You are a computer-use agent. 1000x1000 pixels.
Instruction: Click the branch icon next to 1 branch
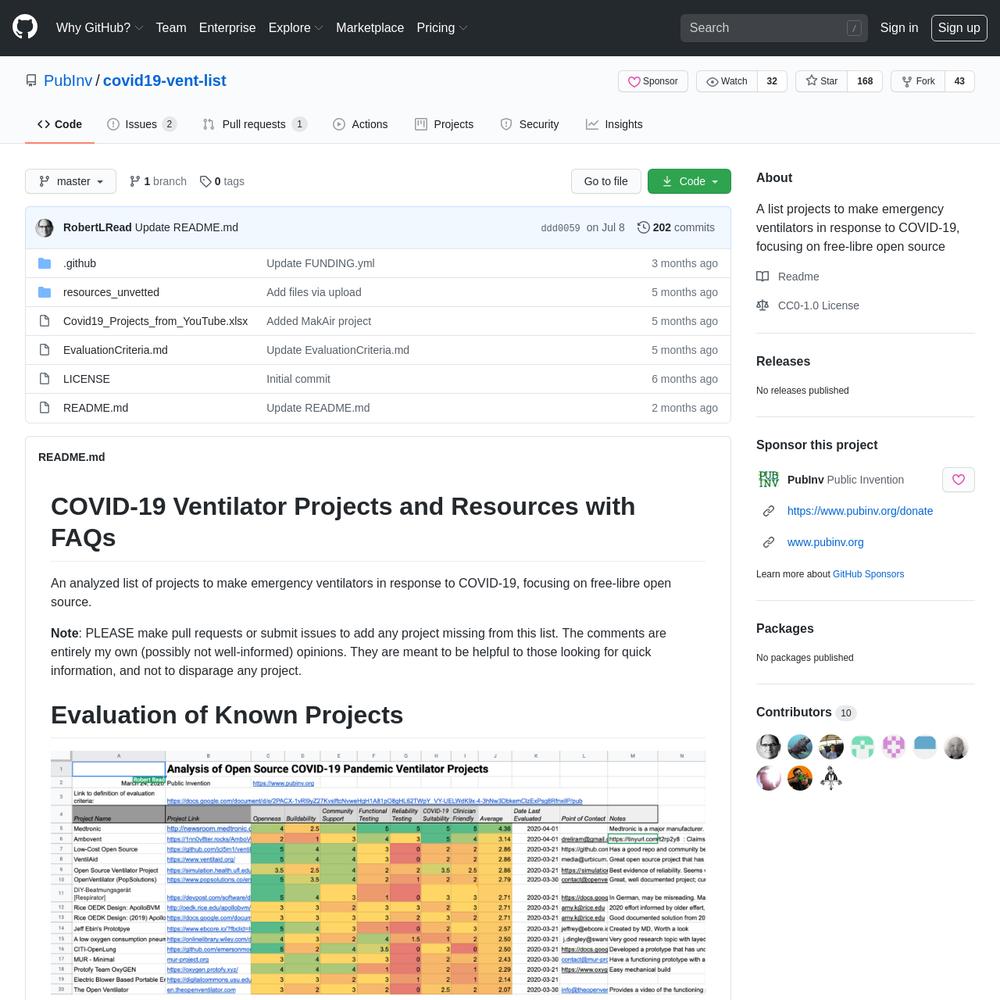135,182
